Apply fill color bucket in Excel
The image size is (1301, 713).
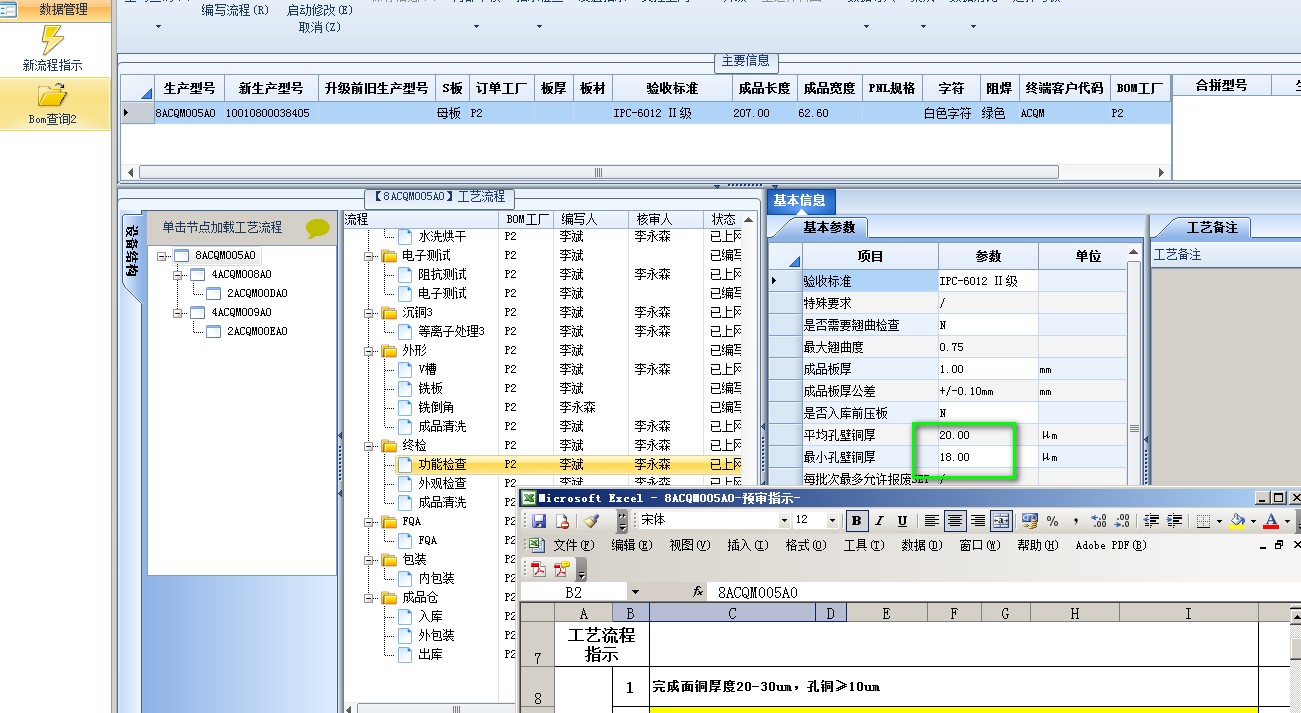(x=1238, y=521)
